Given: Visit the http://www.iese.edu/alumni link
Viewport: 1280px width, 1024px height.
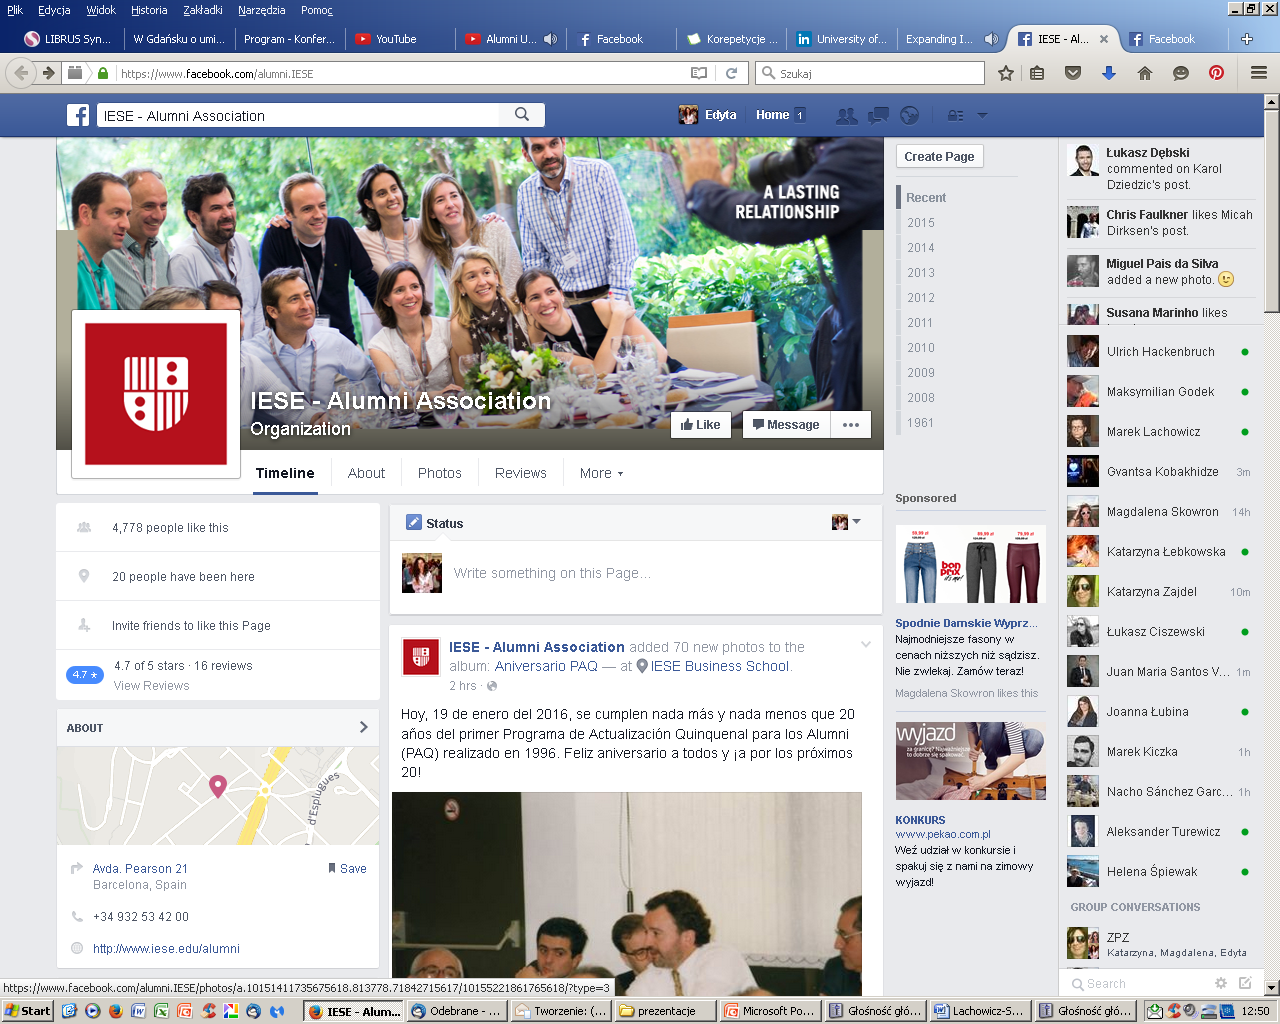Looking at the screenshot, I should click(x=166, y=949).
